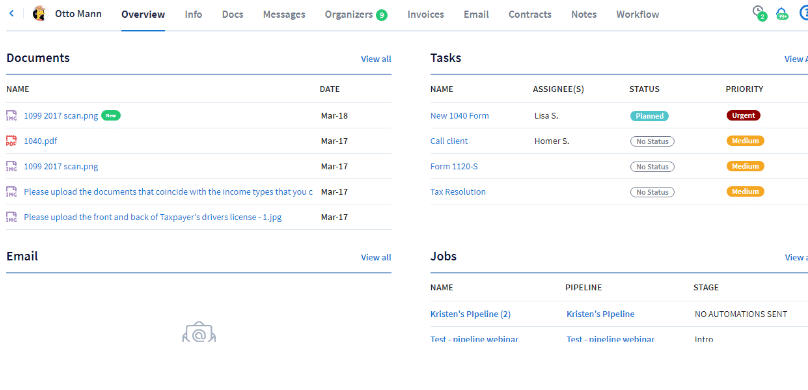This screenshot has height=390, width=808.
Task: Select the Jobs STAGE column header
Action: tap(706, 287)
